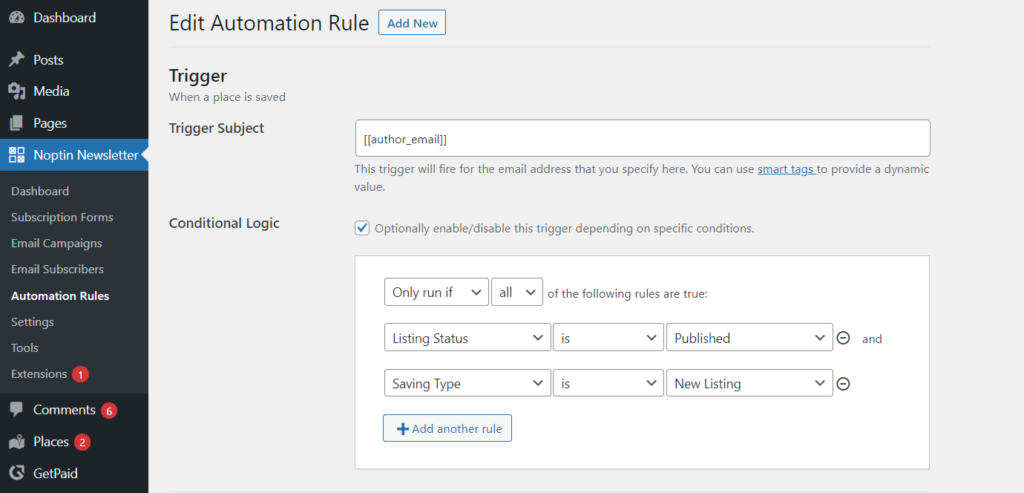Open Subscription Forms in the sidebar
Viewport: 1024px width, 493px height.
click(62, 218)
